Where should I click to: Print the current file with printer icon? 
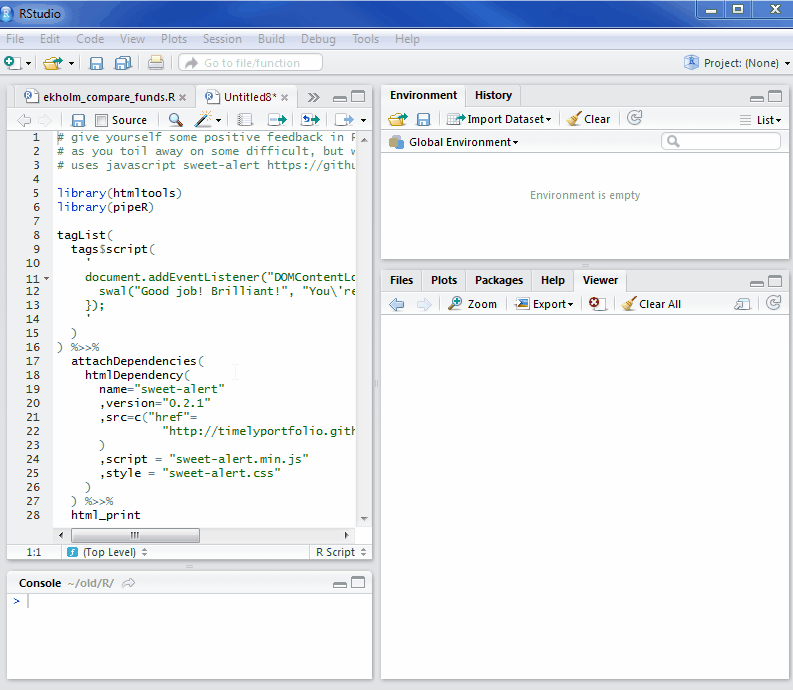pyautogui.click(x=156, y=63)
